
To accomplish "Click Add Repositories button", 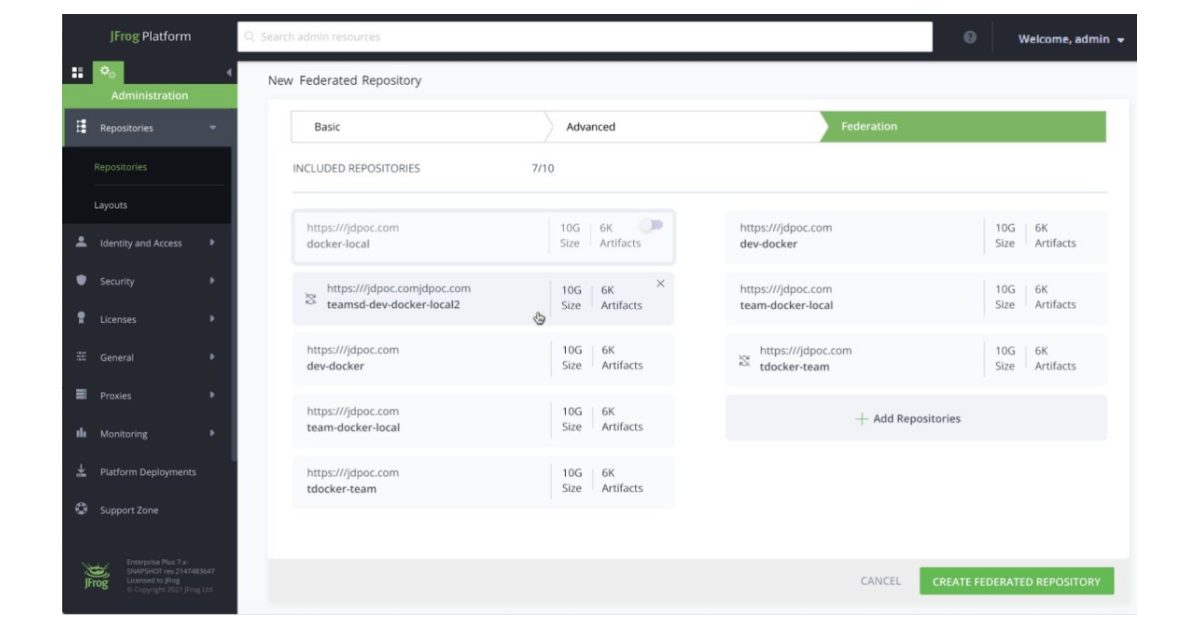I will click(x=916, y=418).
